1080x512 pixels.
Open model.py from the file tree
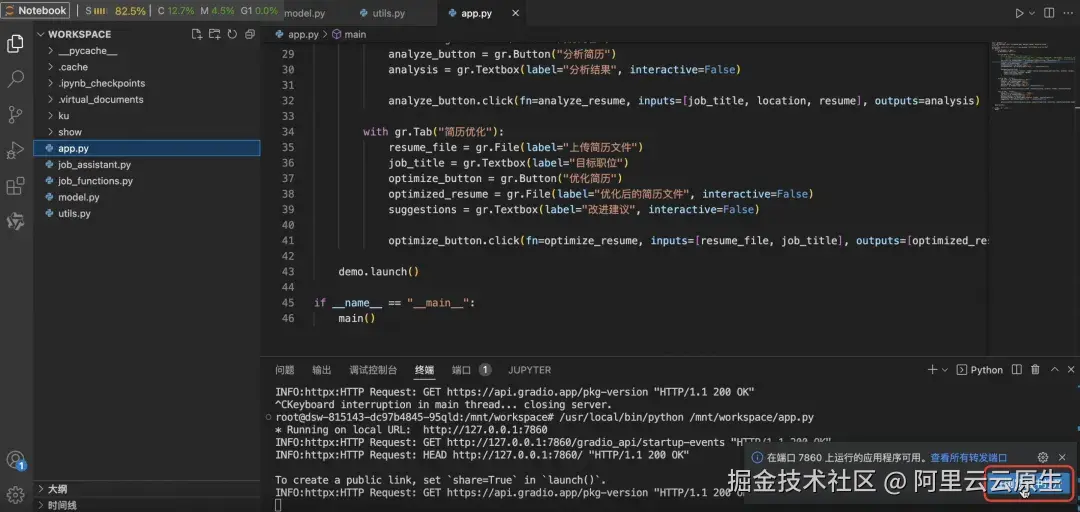[147, 197]
